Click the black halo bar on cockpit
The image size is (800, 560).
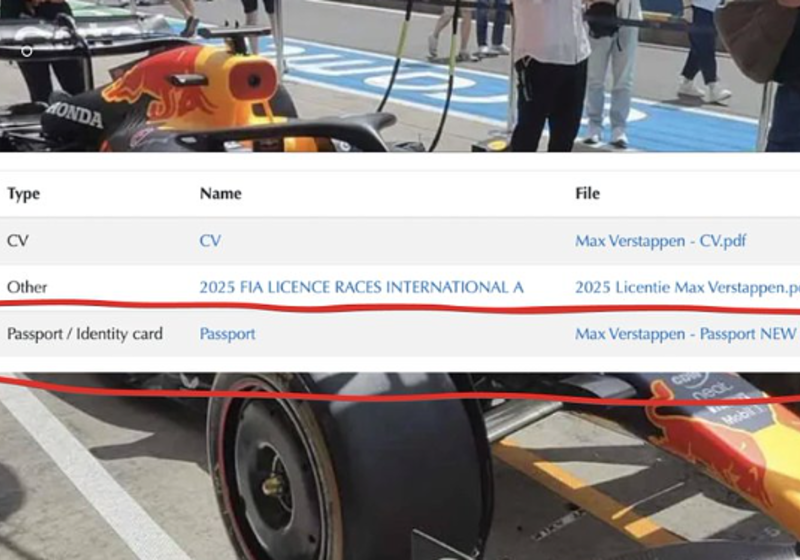click(286, 130)
